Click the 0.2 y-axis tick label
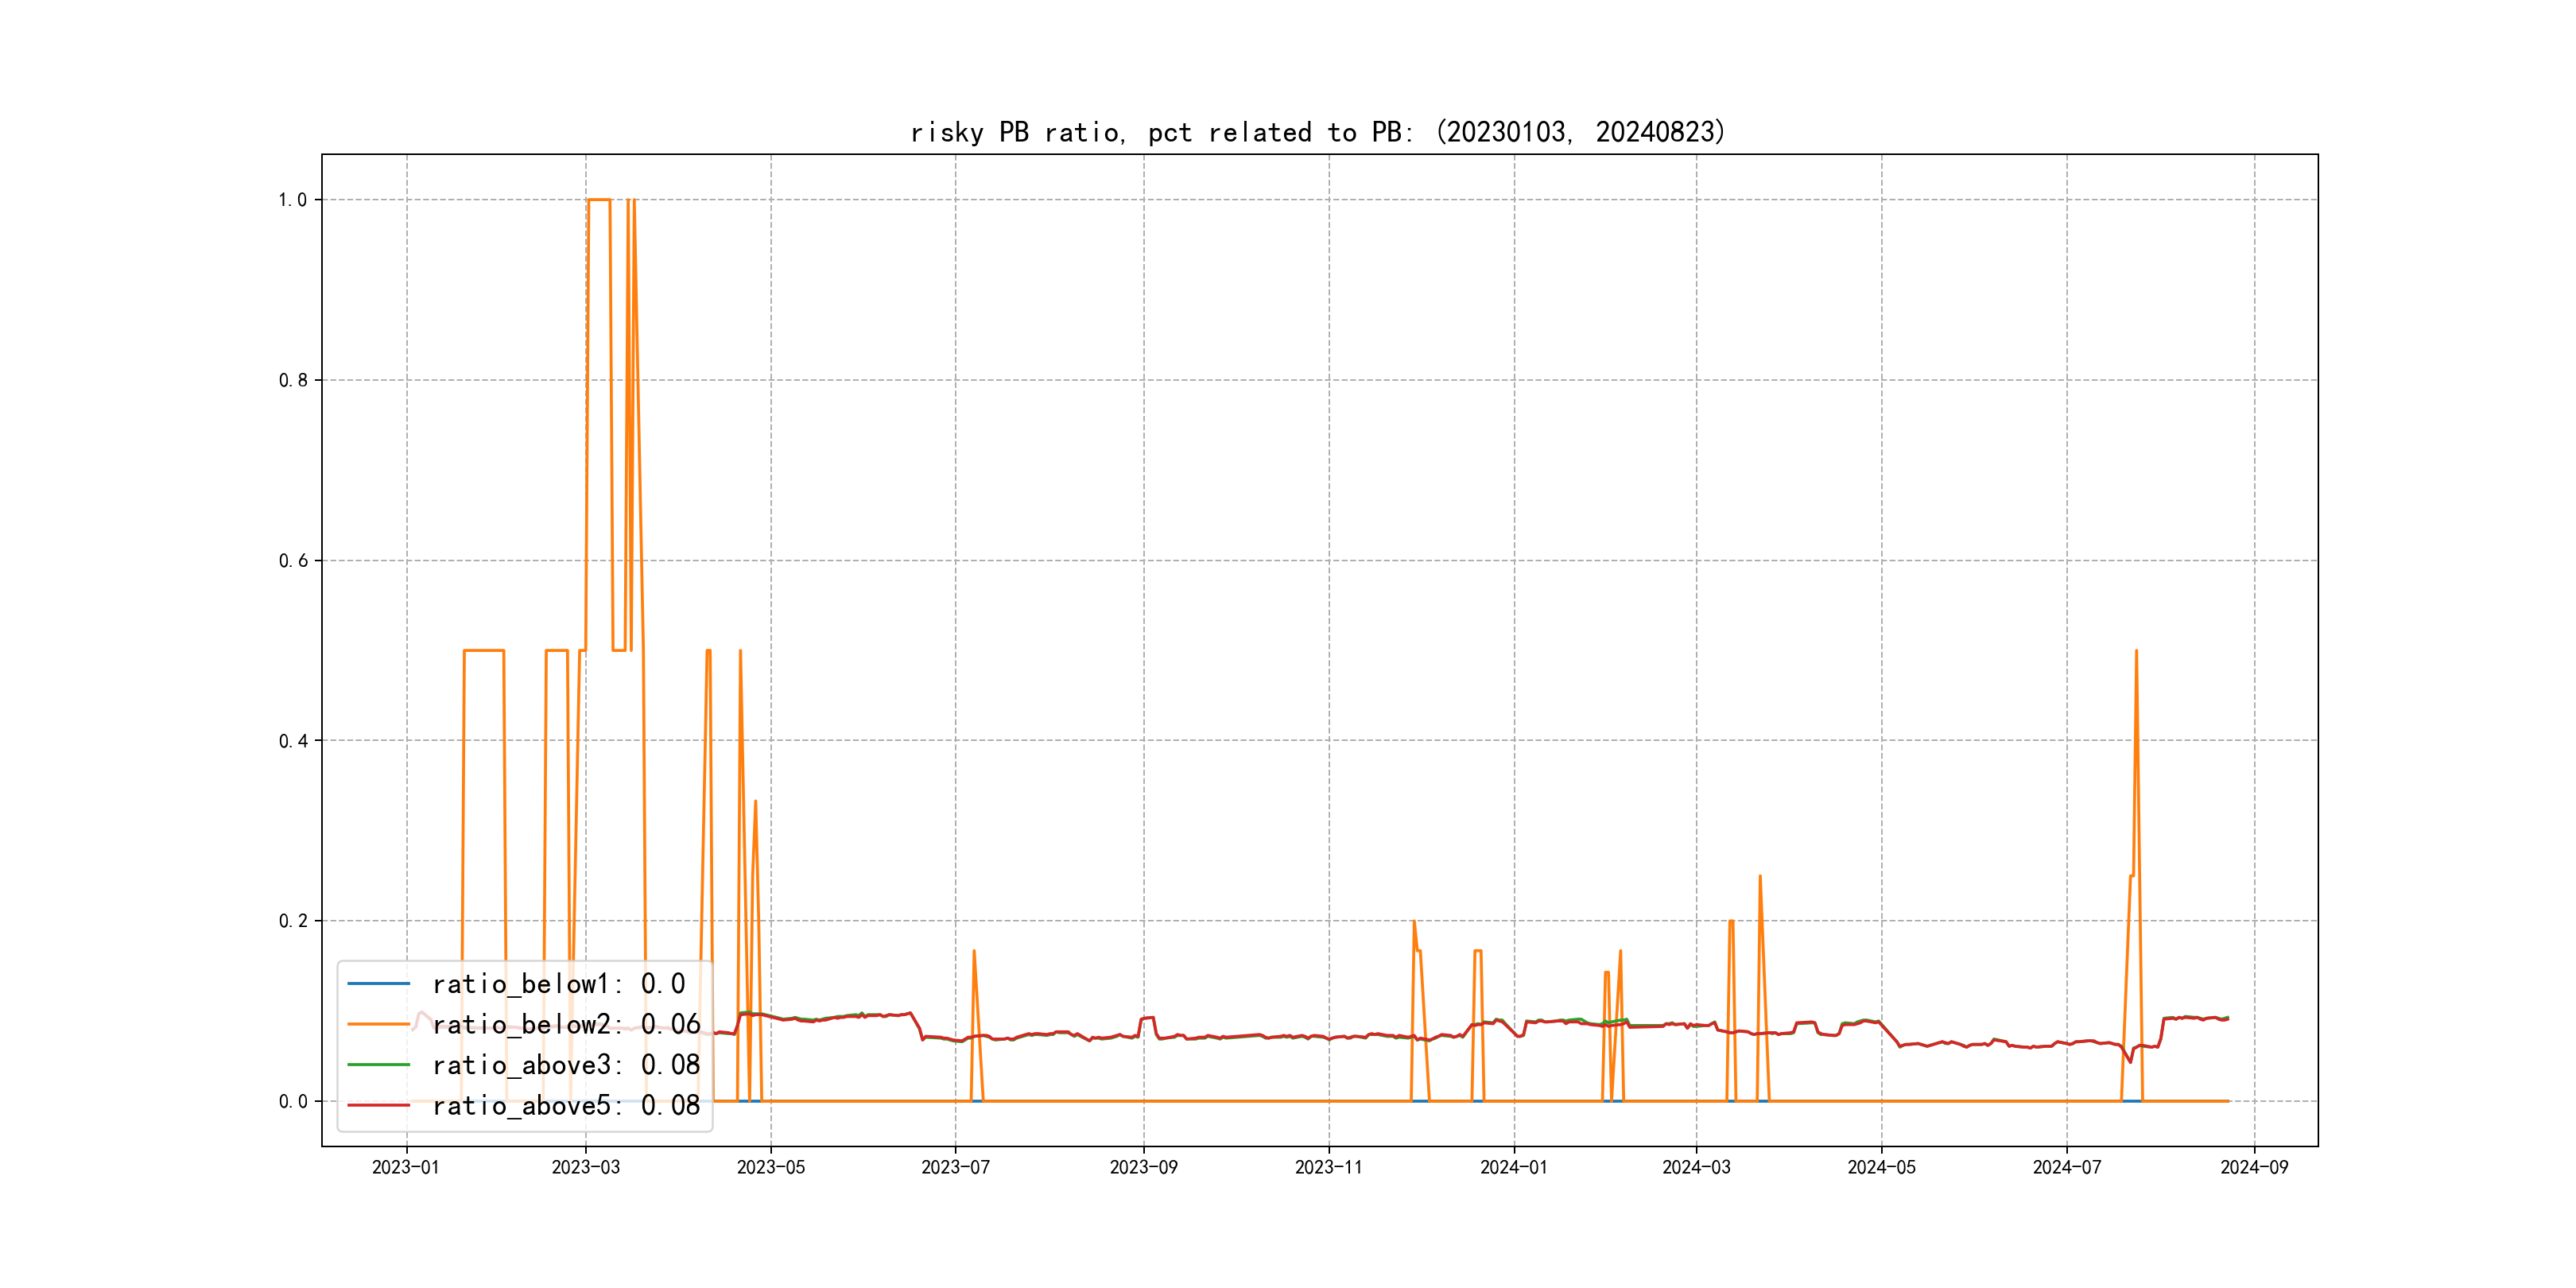Screen dimensions: 2576x1288 pyautogui.click(x=292, y=921)
